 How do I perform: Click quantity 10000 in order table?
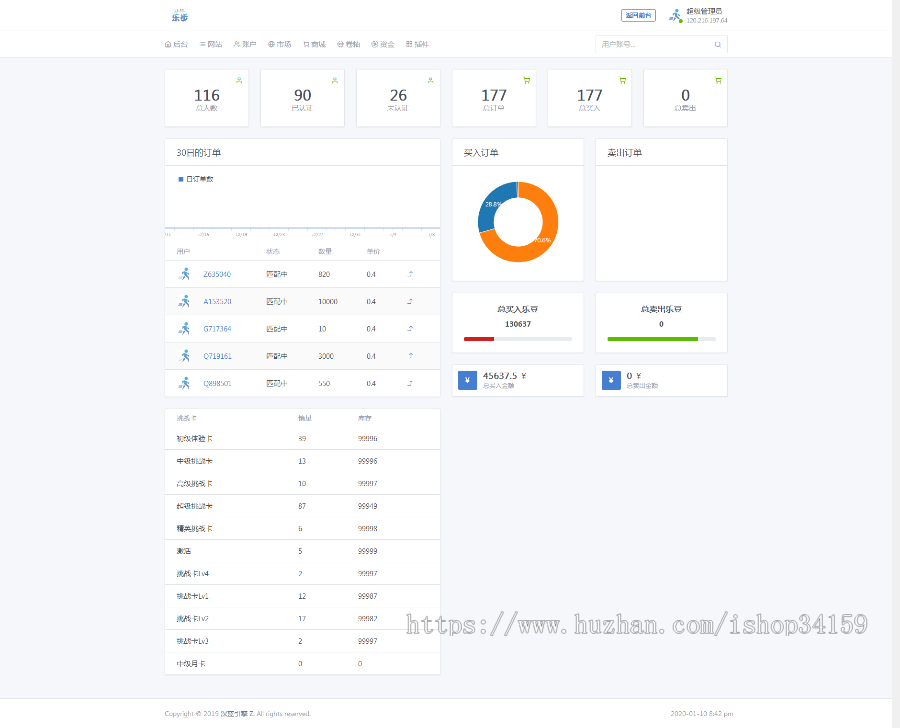click(x=328, y=301)
